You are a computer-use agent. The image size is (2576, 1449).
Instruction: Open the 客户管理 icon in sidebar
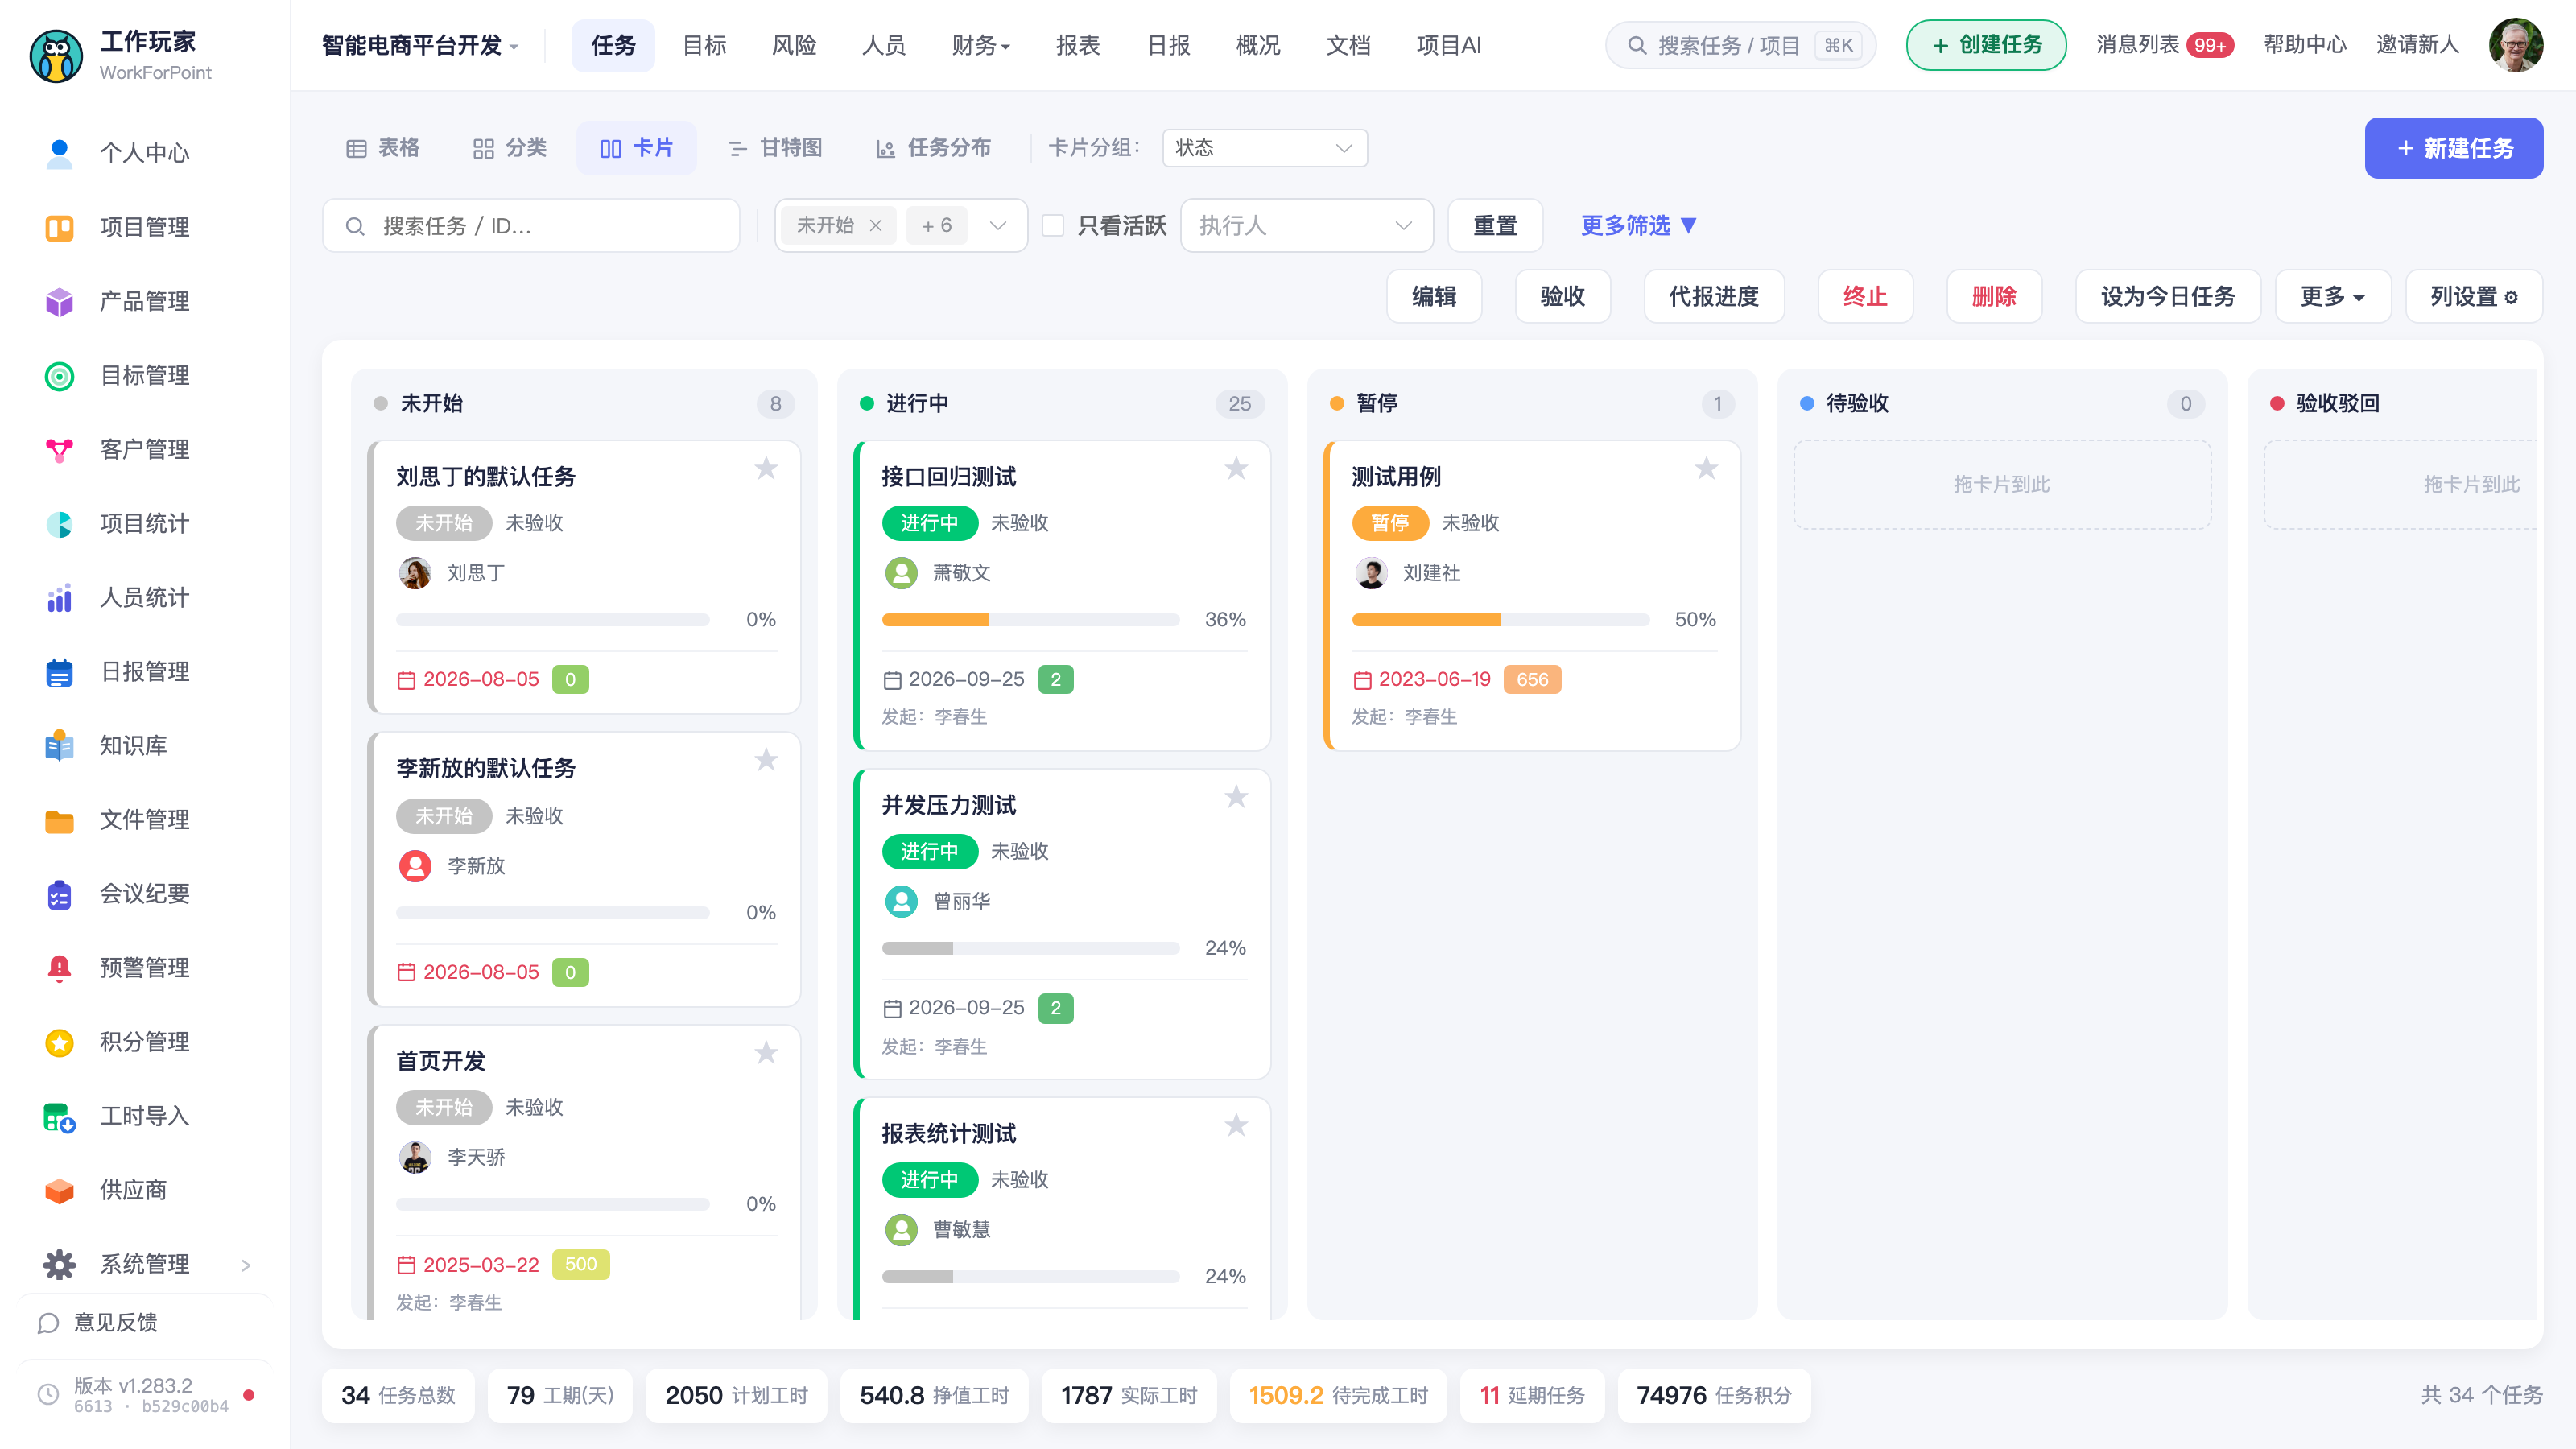pyautogui.click(x=59, y=449)
